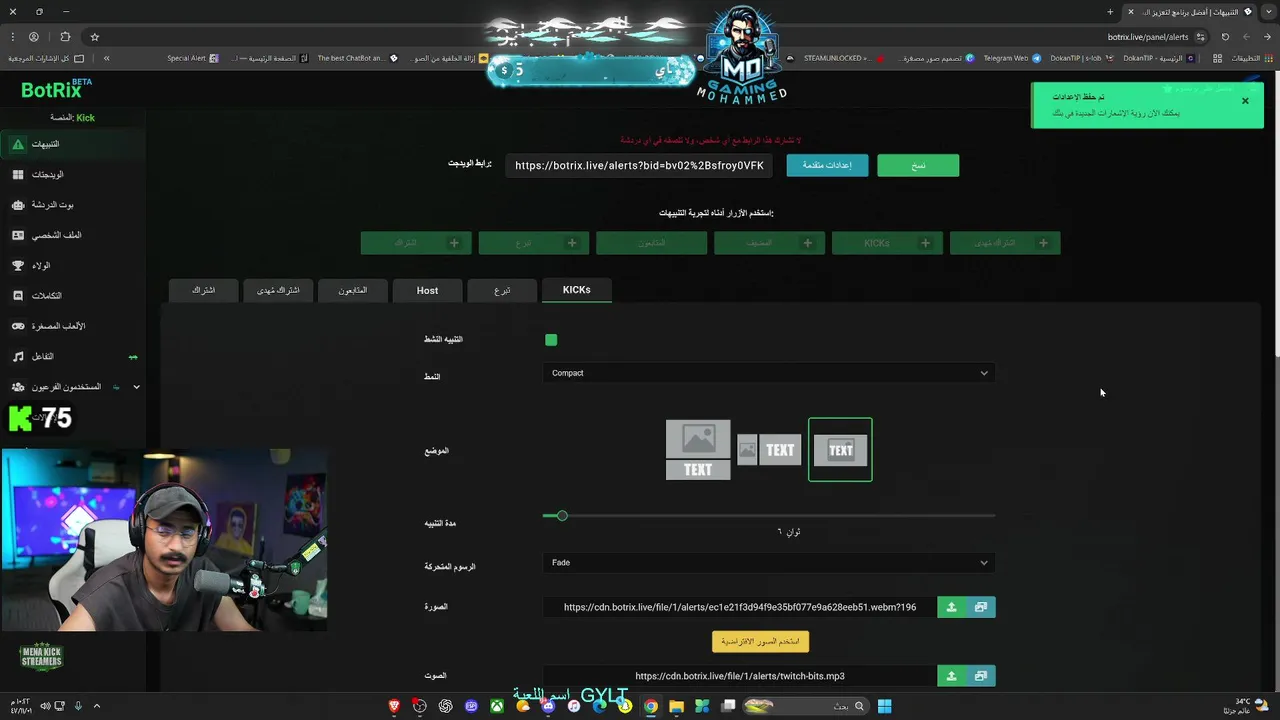Select text-only layout option

pos(840,450)
